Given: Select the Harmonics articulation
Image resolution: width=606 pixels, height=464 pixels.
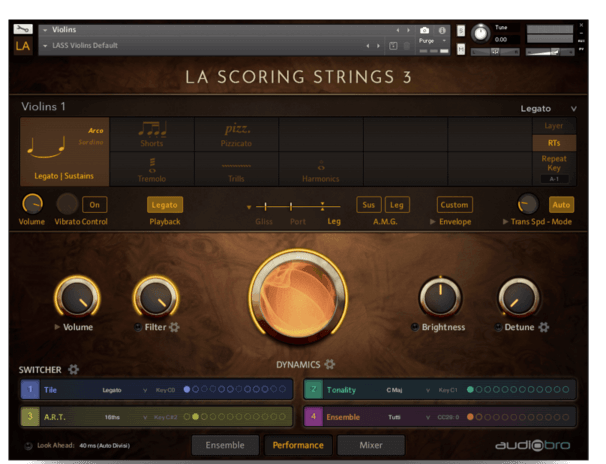Looking at the screenshot, I should (321, 169).
